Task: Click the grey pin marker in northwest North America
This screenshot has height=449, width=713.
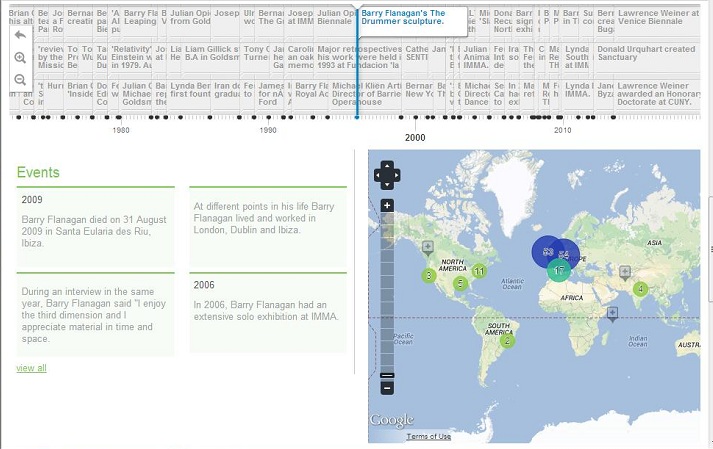Action: 427,247
